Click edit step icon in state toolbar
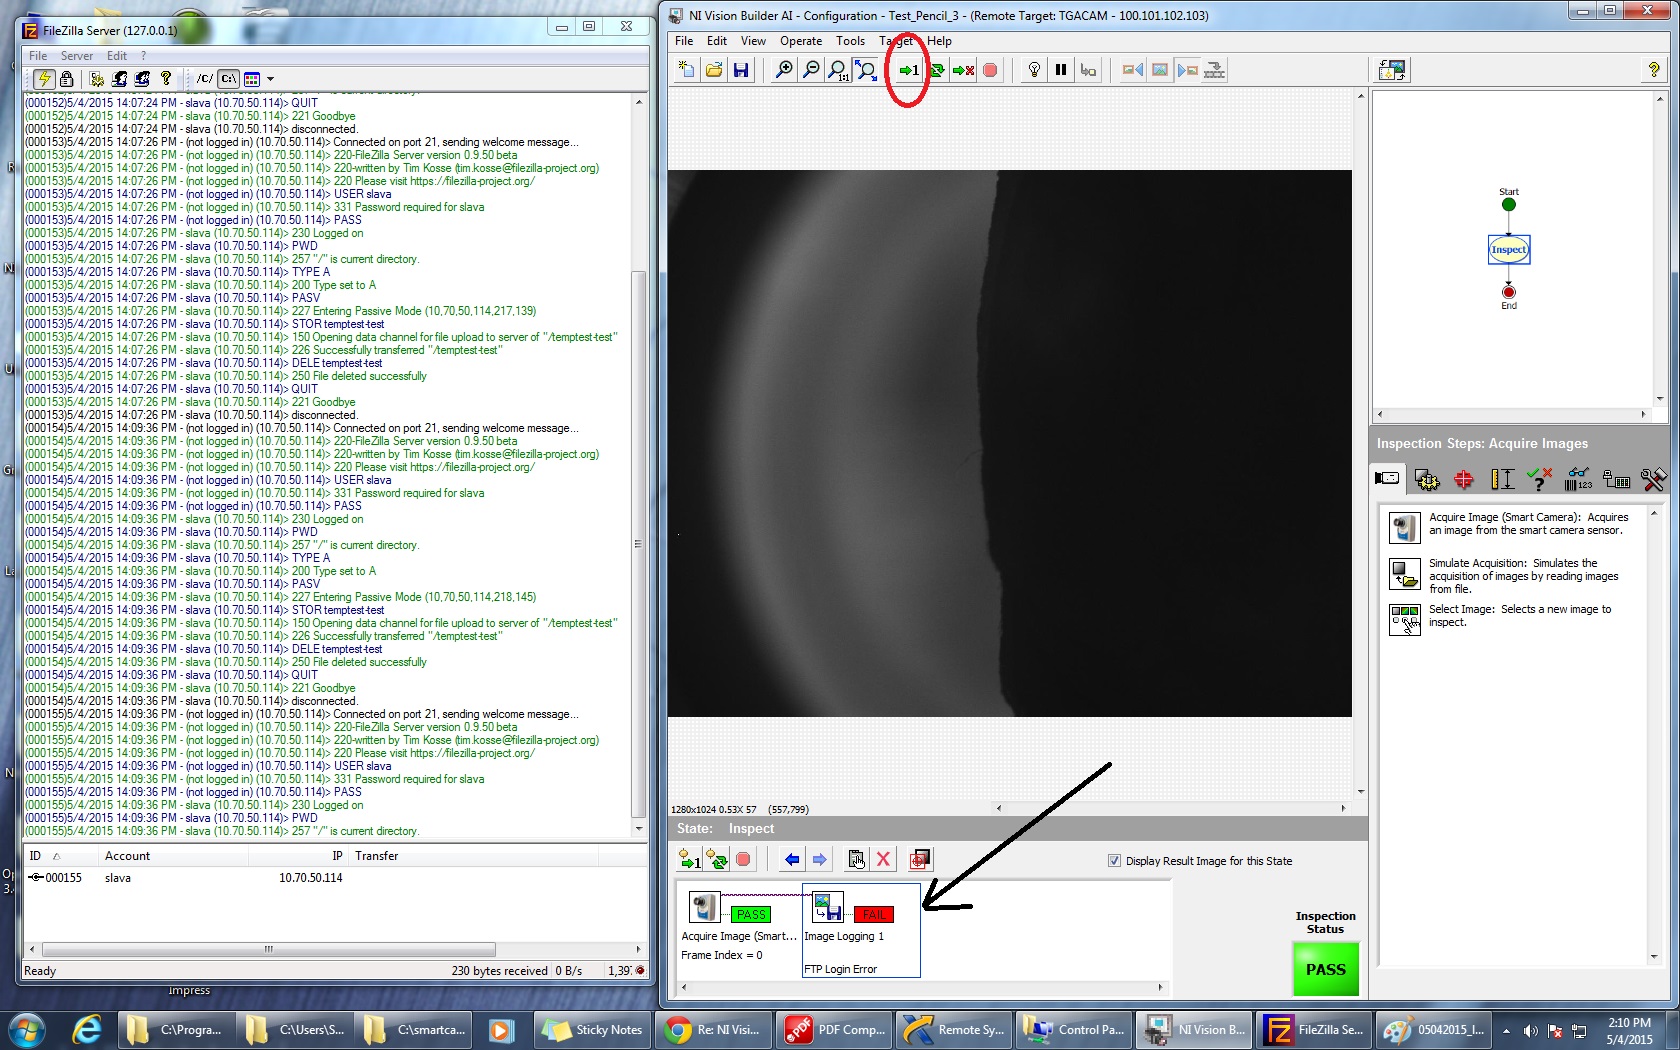 tap(856, 859)
